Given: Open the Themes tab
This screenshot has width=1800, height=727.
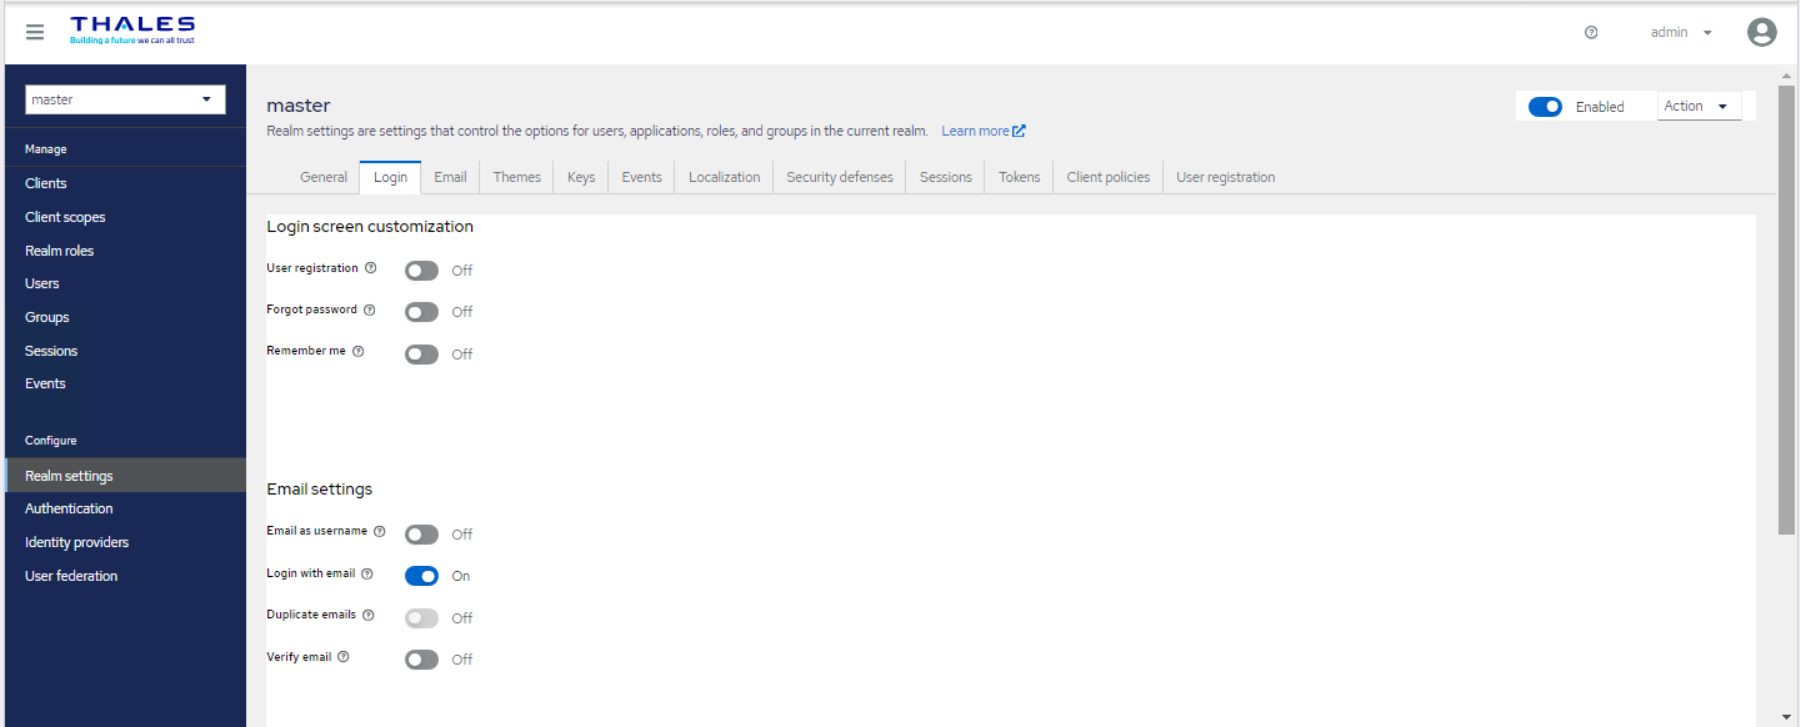Looking at the screenshot, I should (x=516, y=177).
